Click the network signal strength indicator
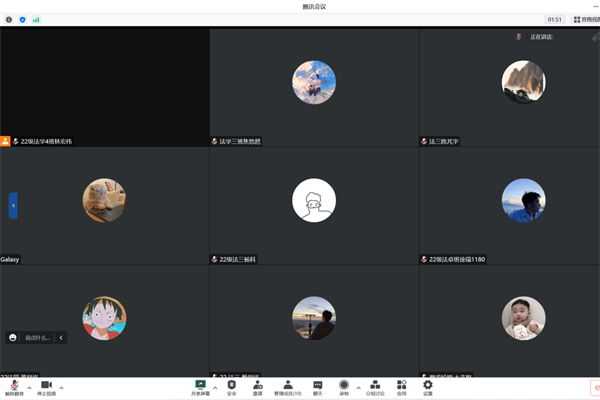Viewport: 600px width, 400px height. pos(36,19)
